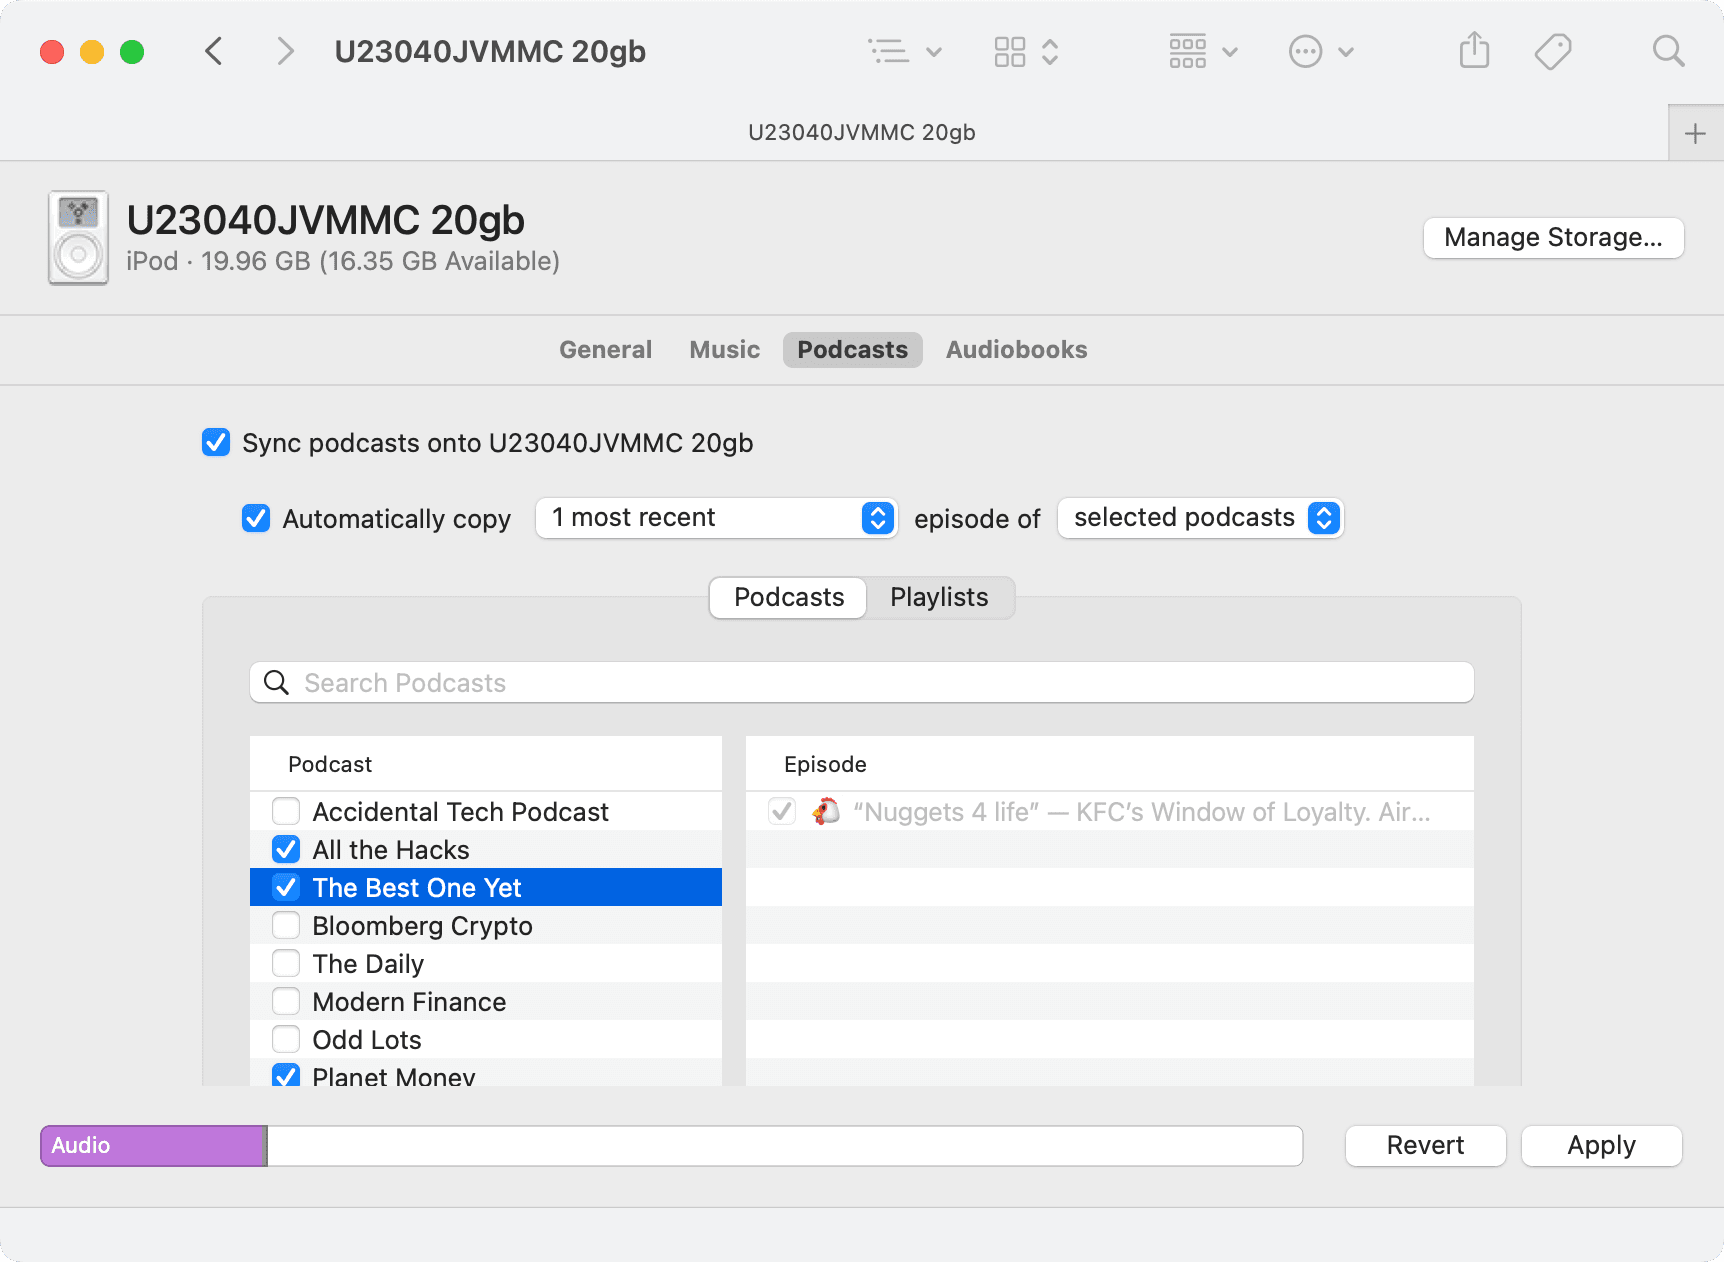Viewport: 1724px width, 1262px height.
Task: Click the purple Audio storage bar segment
Action: click(x=152, y=1145)
